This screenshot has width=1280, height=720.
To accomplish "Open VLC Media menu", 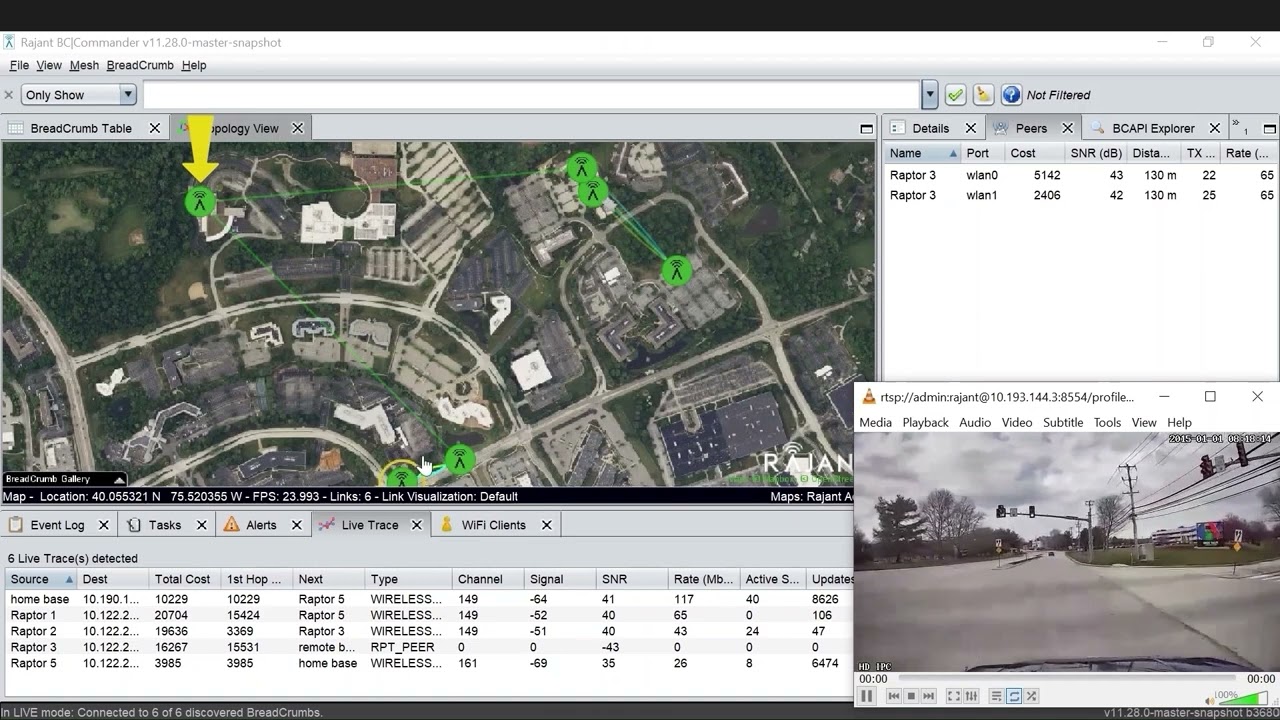I will coord(875,422).
